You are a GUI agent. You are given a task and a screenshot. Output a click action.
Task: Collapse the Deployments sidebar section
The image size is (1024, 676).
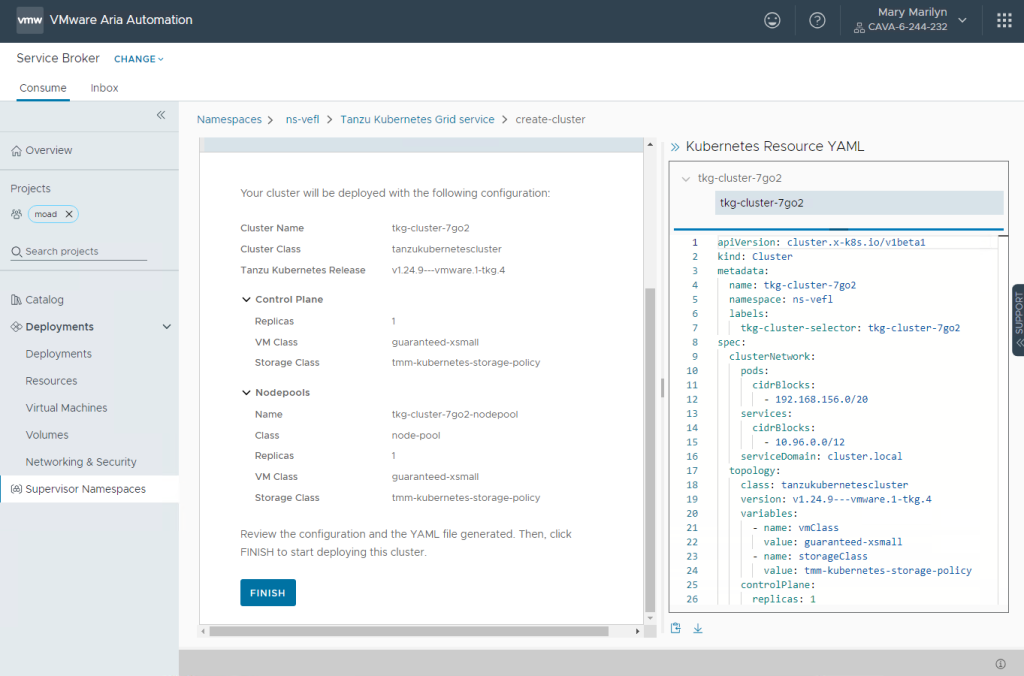167,327
